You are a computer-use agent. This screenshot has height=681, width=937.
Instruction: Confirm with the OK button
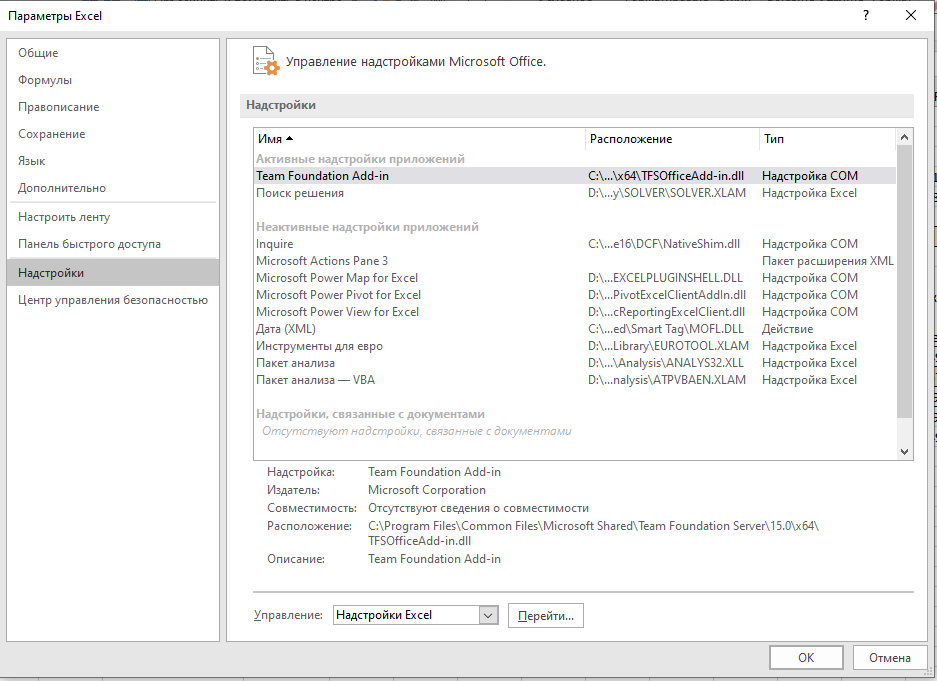[x=806, y=657]
